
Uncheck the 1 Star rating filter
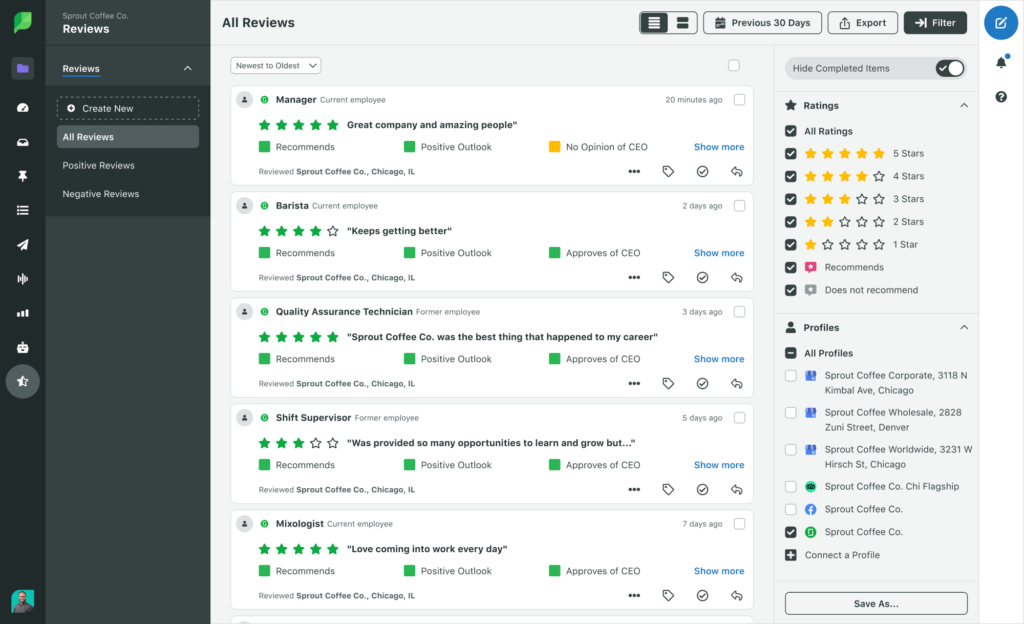point(791,245)
